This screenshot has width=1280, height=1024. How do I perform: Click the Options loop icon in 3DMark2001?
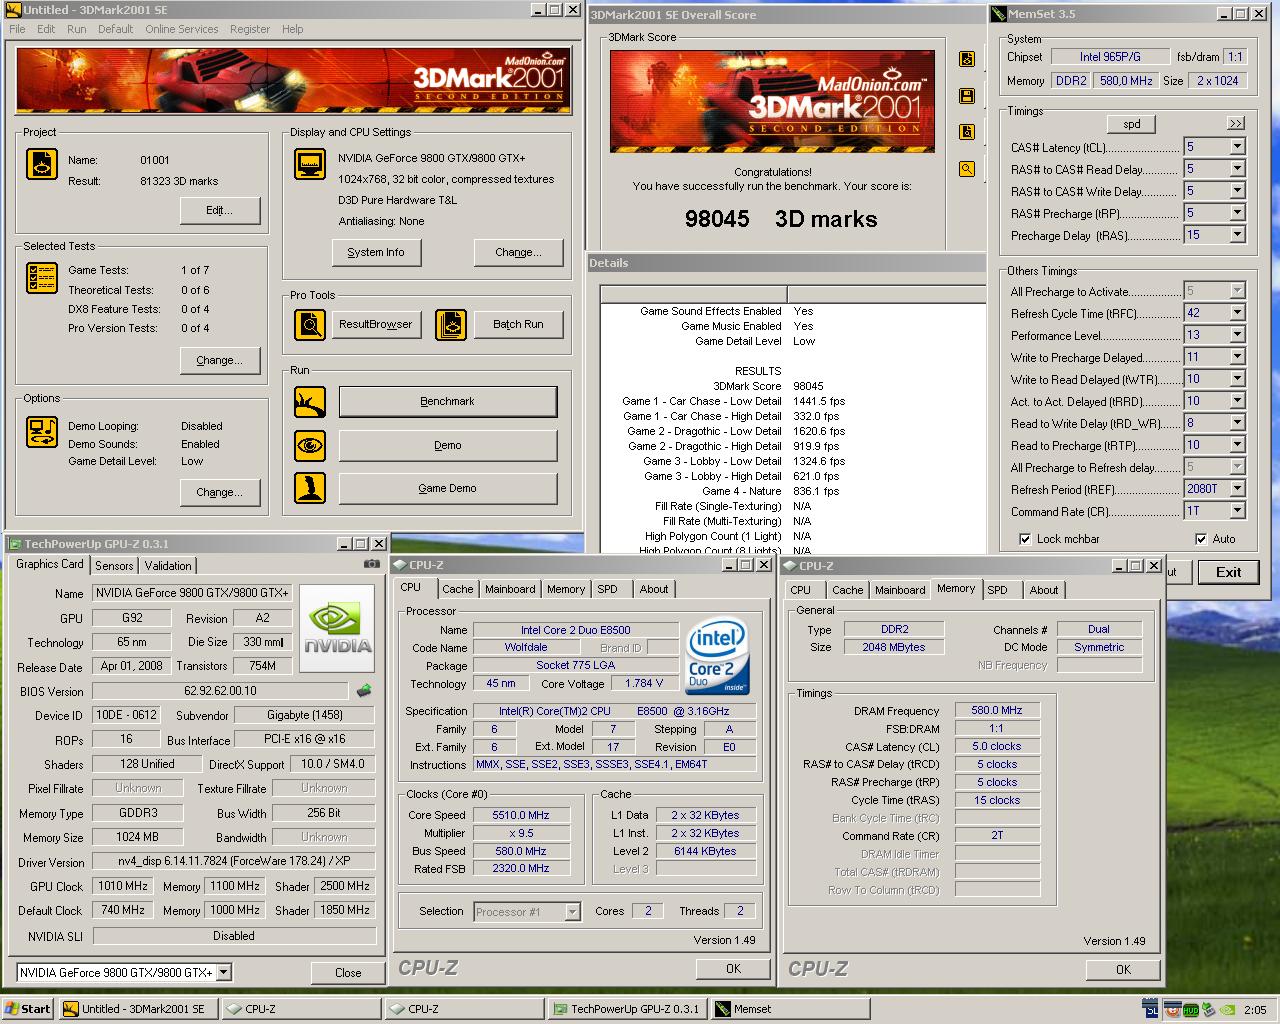[42, 432]
